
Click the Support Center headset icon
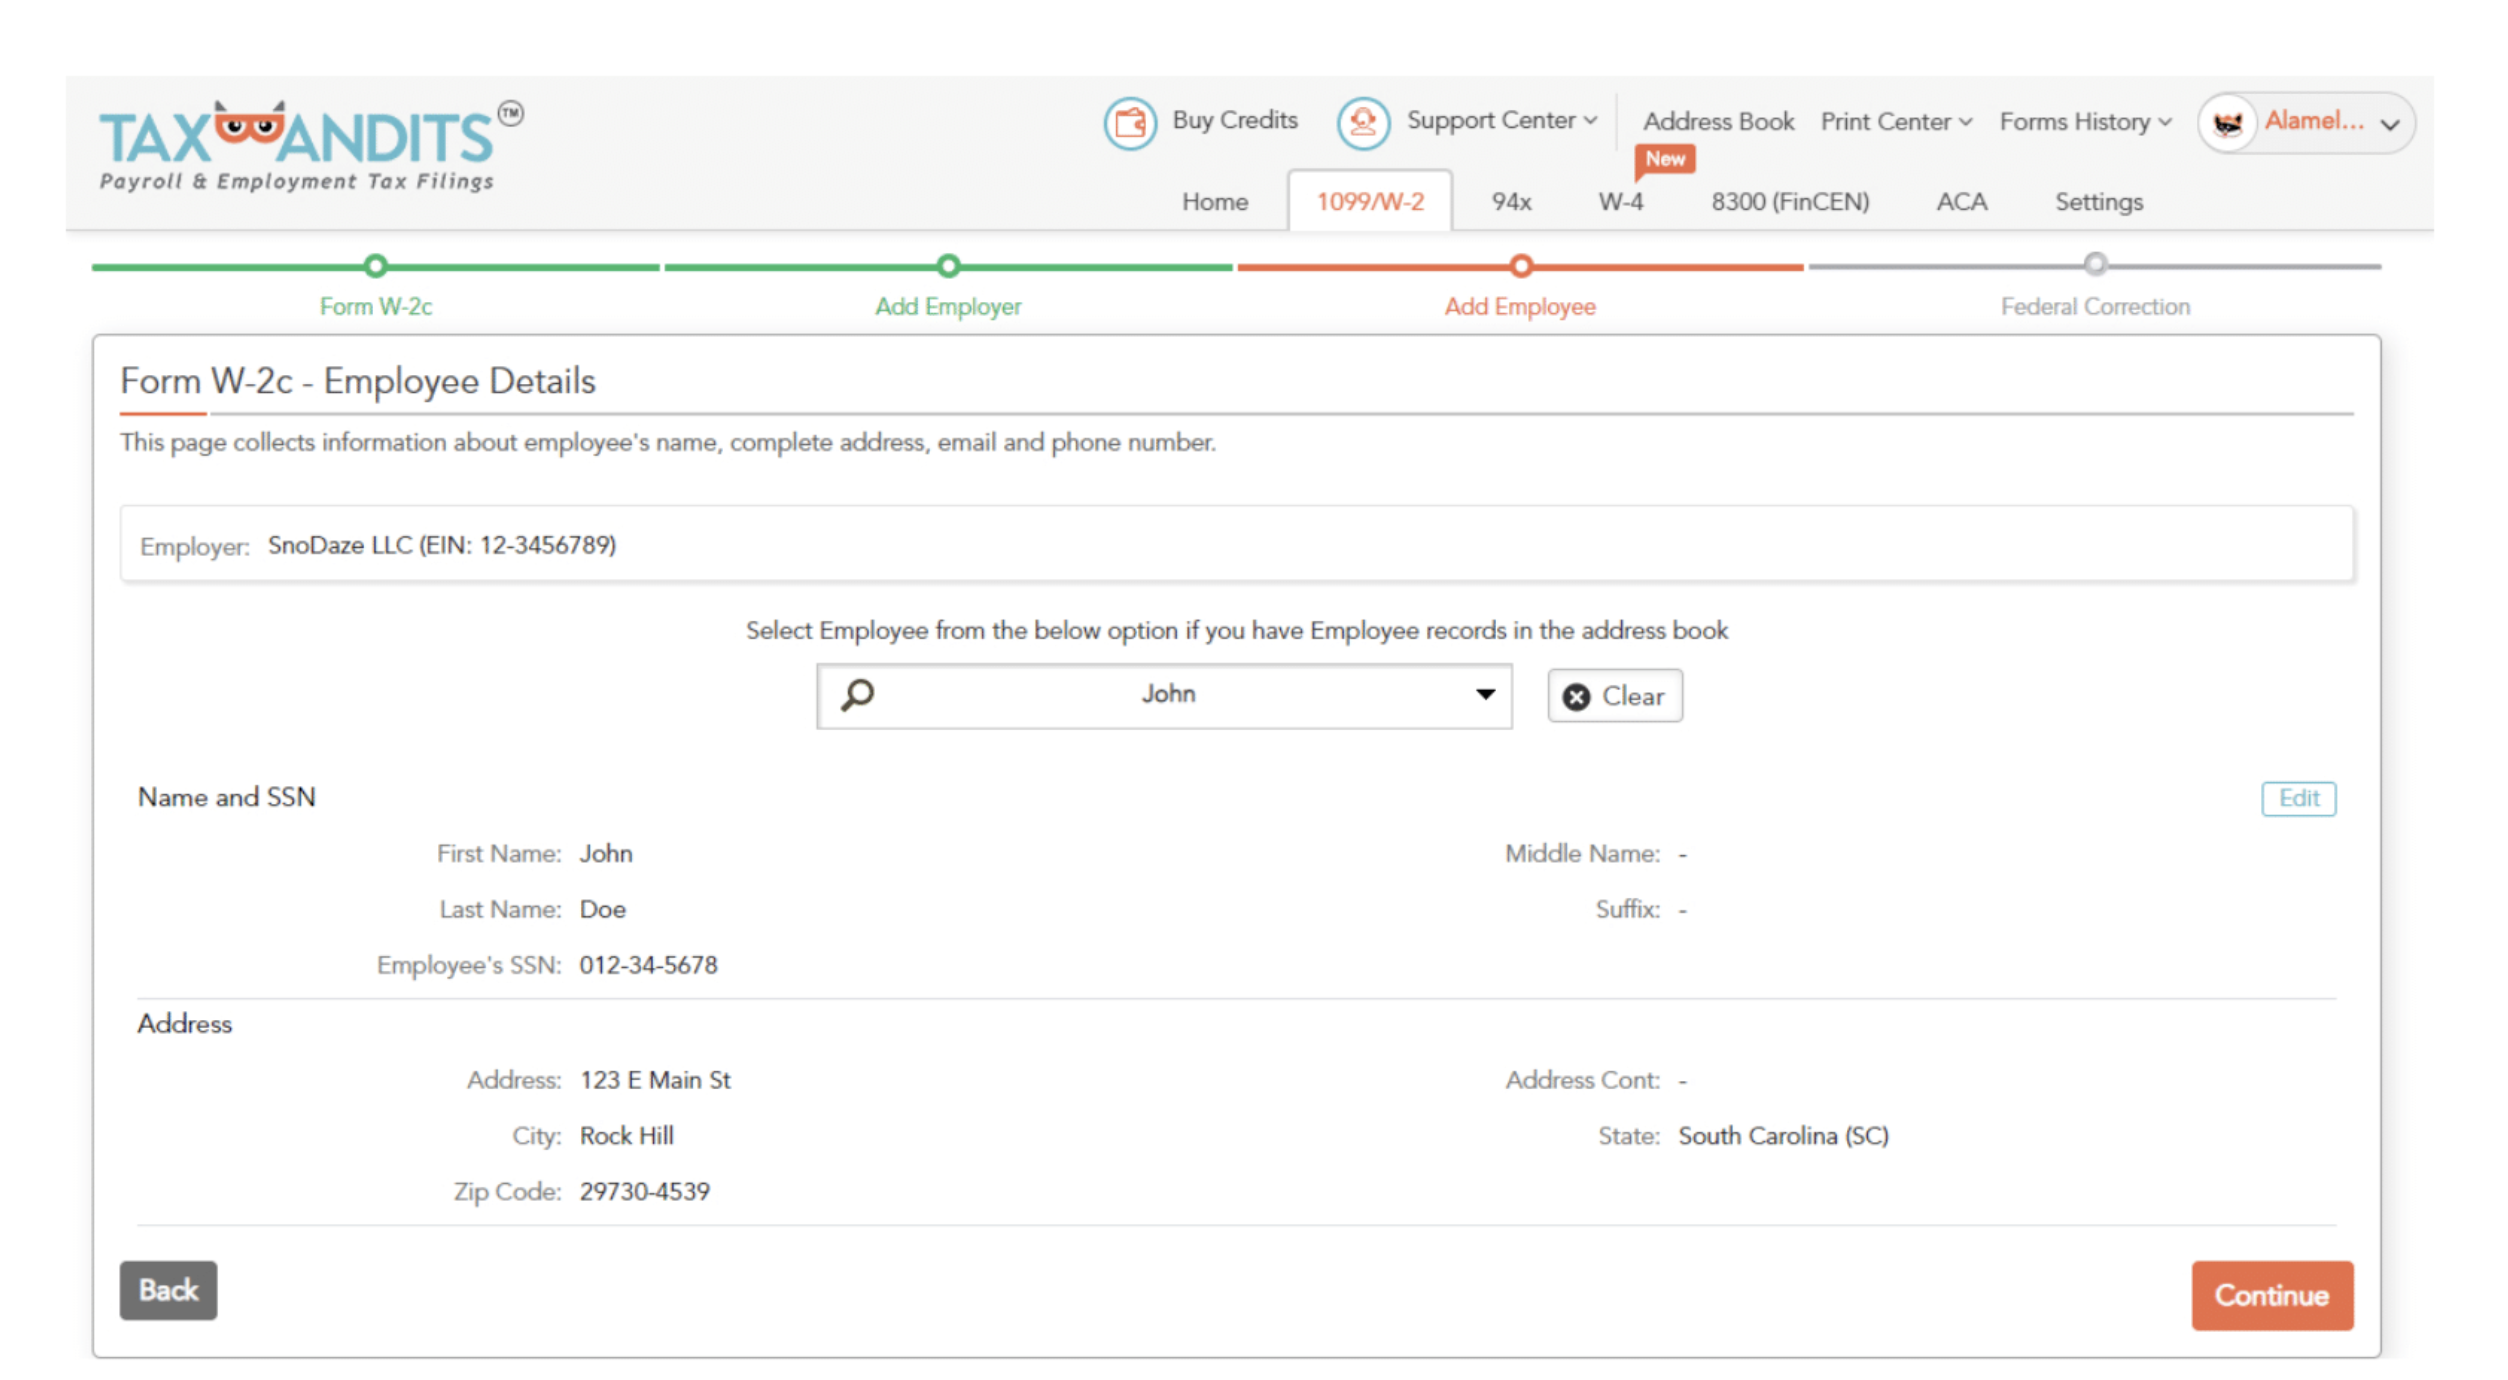1362,123
